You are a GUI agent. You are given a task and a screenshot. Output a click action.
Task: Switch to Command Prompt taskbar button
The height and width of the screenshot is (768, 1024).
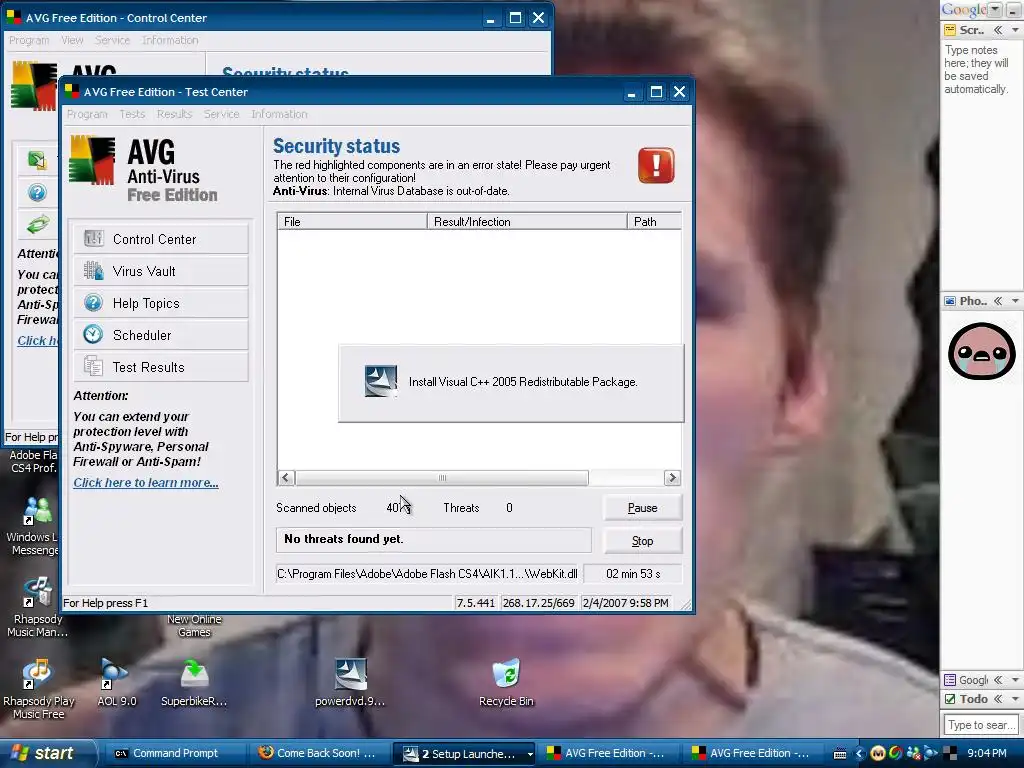click(x=174, y=754)
